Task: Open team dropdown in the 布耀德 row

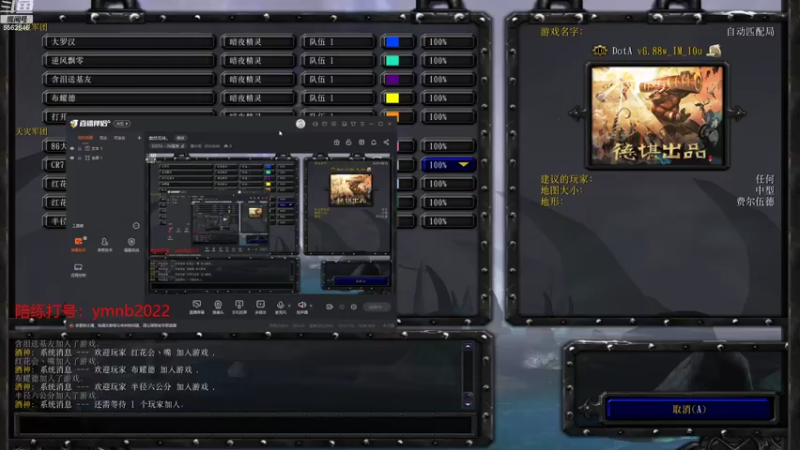Action: [338, 98]
